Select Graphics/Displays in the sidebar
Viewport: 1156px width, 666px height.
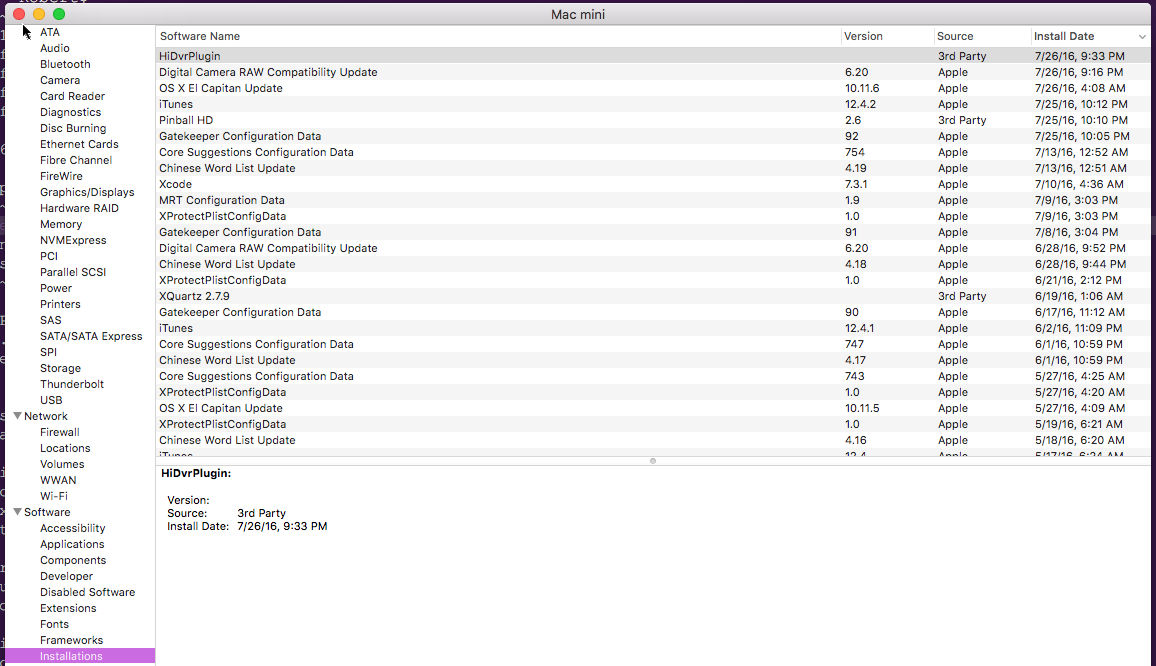(x=87, y=192)
